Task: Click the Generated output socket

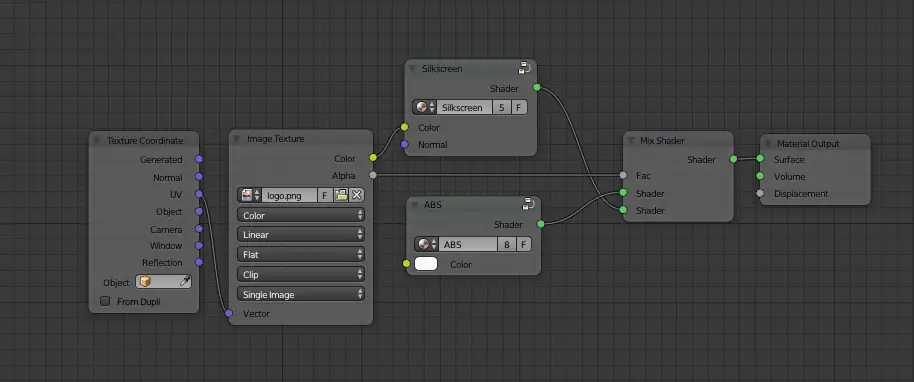Action: point(199,159)
